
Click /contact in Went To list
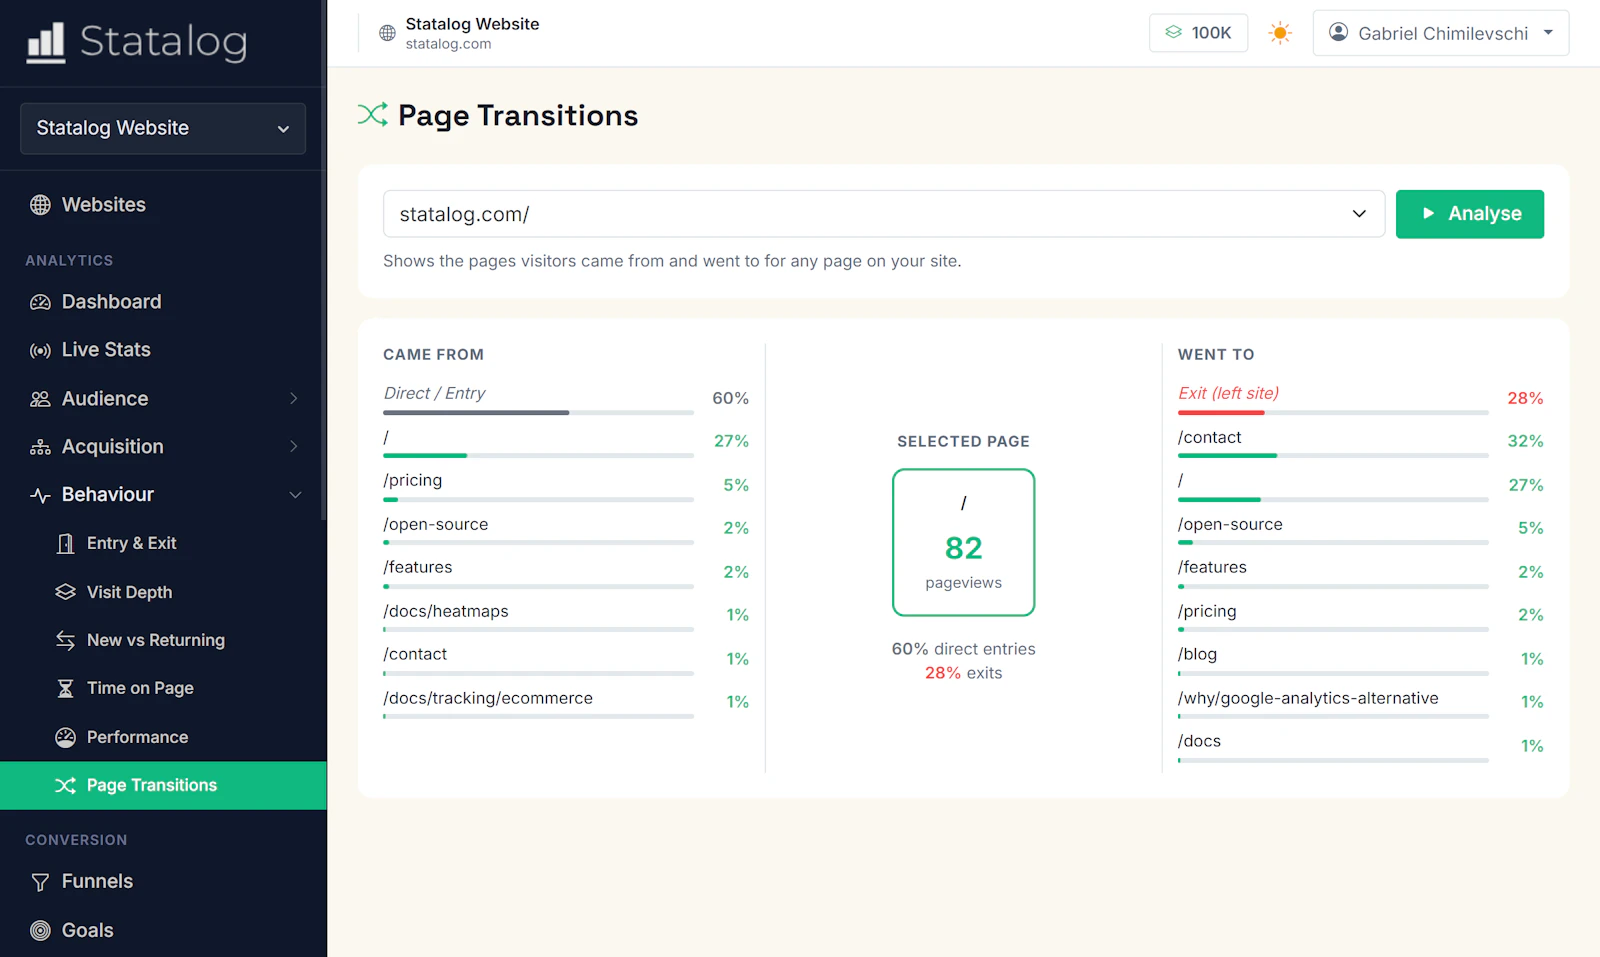tap(1210, 438)
